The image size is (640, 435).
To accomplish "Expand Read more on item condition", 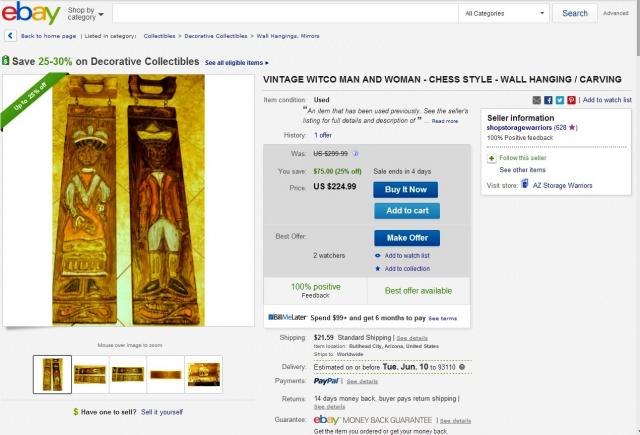I will pos(445,121).
